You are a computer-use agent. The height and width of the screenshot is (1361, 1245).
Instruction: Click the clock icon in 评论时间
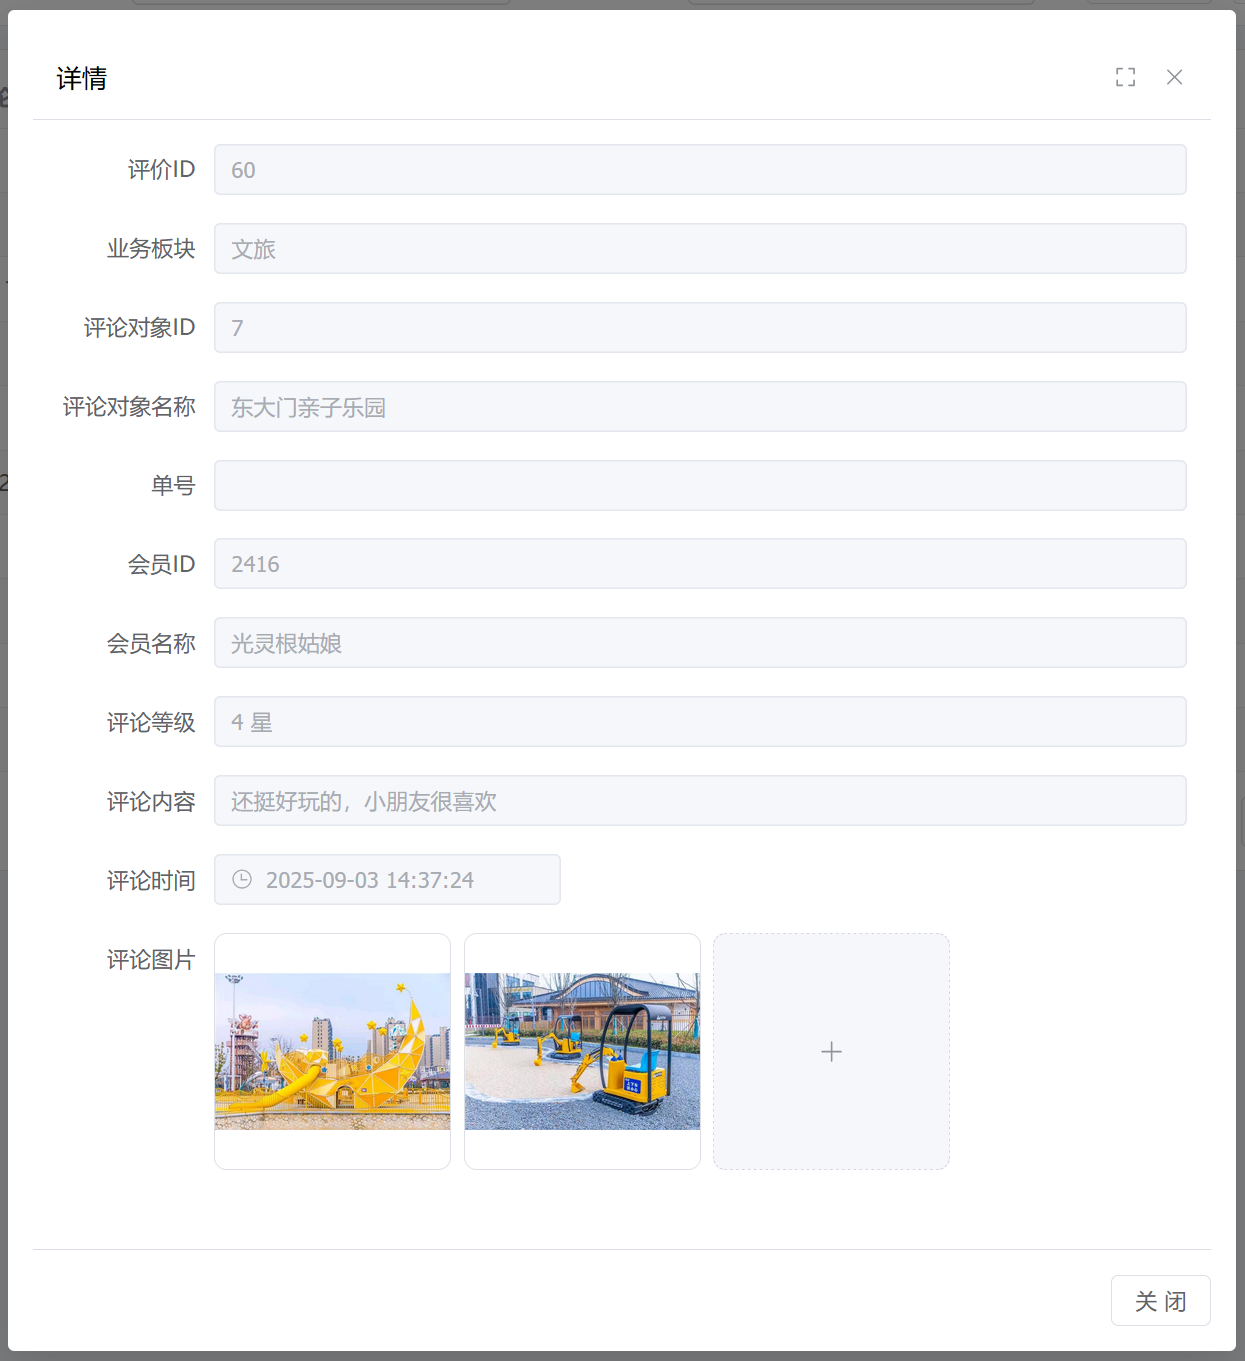pos(242,880)
